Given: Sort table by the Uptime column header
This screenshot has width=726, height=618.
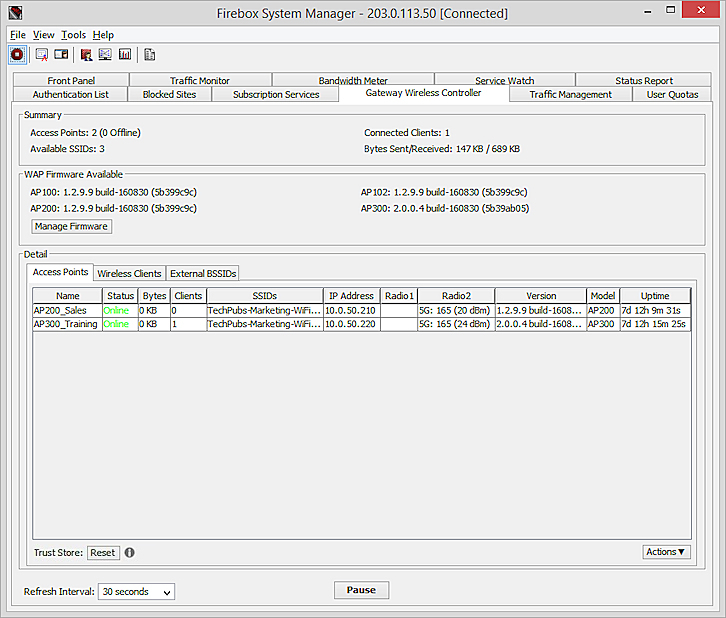Looking at the screenshot, I should (x=655, y=296).
